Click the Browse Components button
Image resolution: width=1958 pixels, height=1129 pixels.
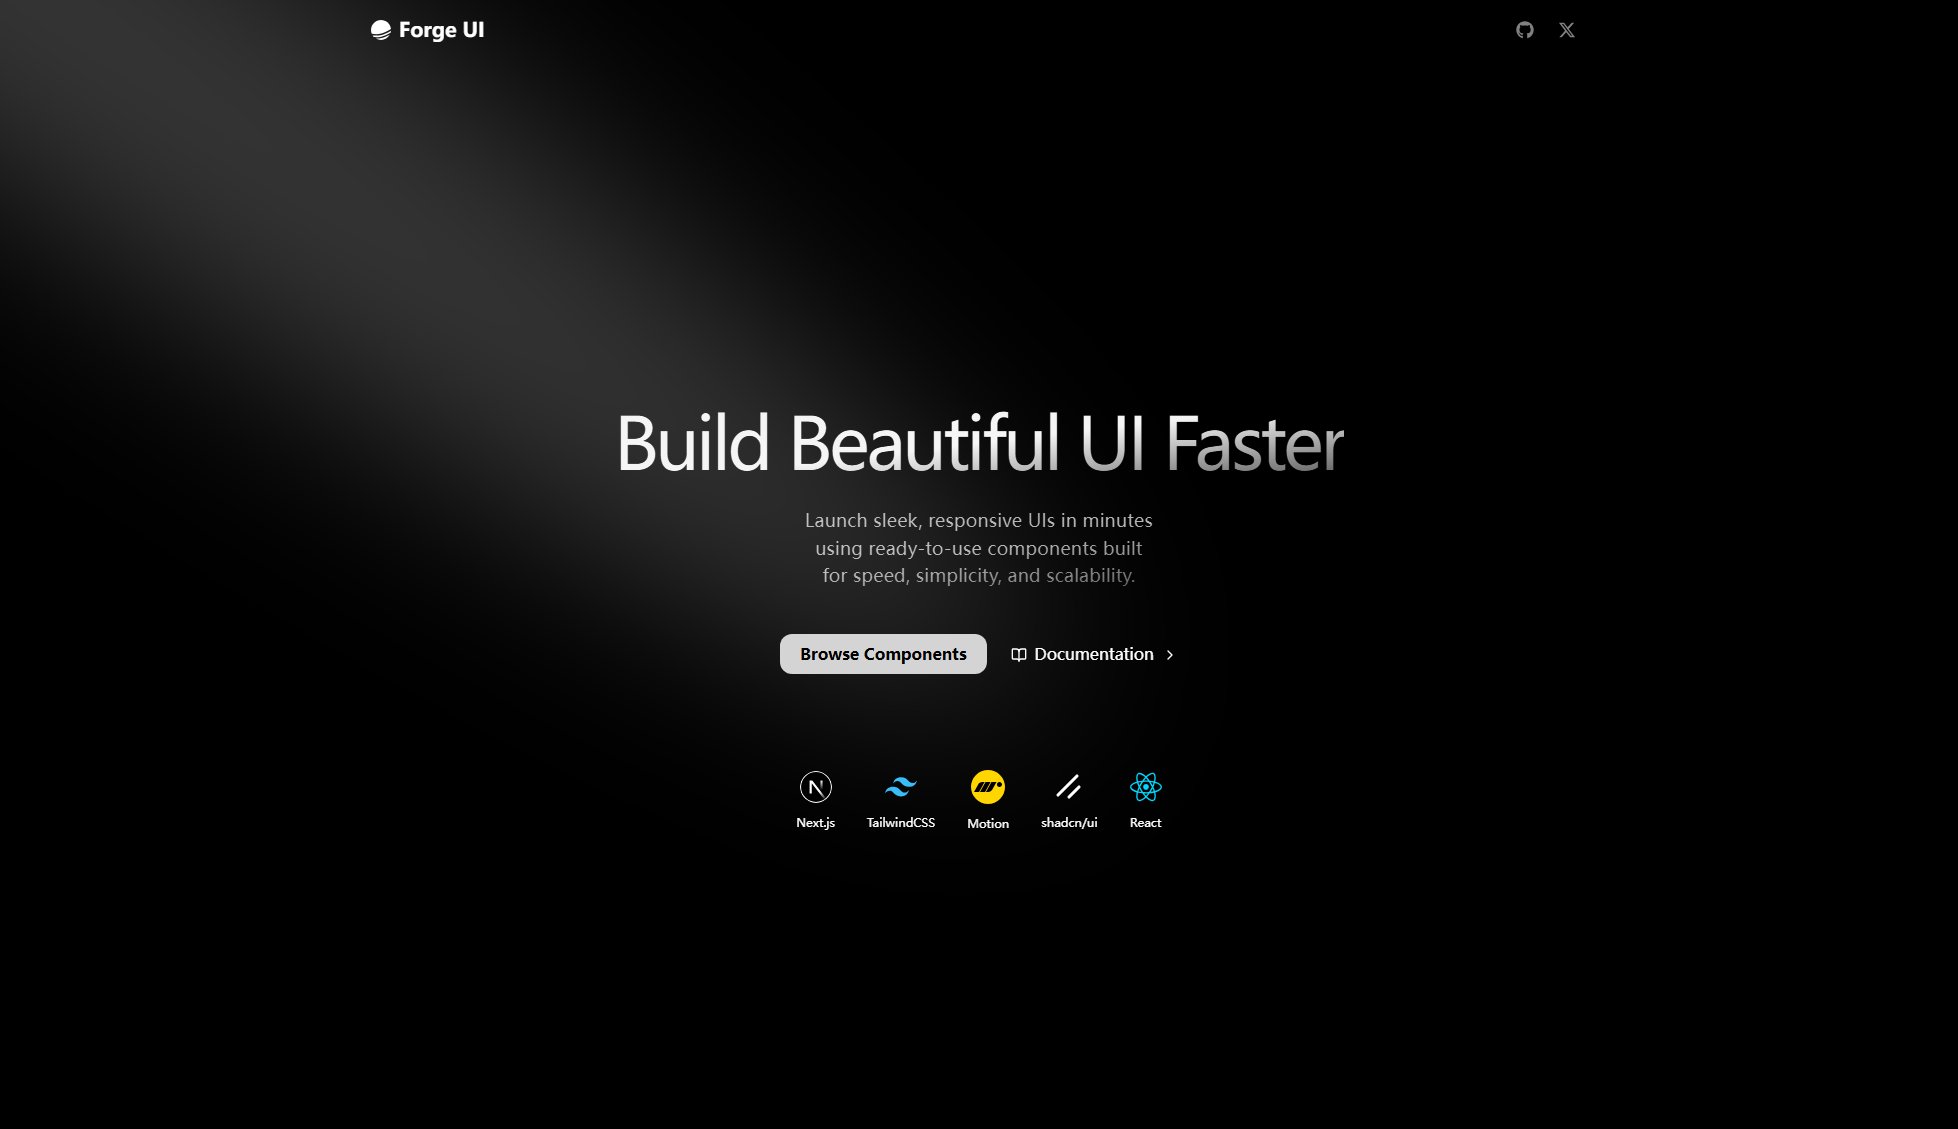(882, 653)
